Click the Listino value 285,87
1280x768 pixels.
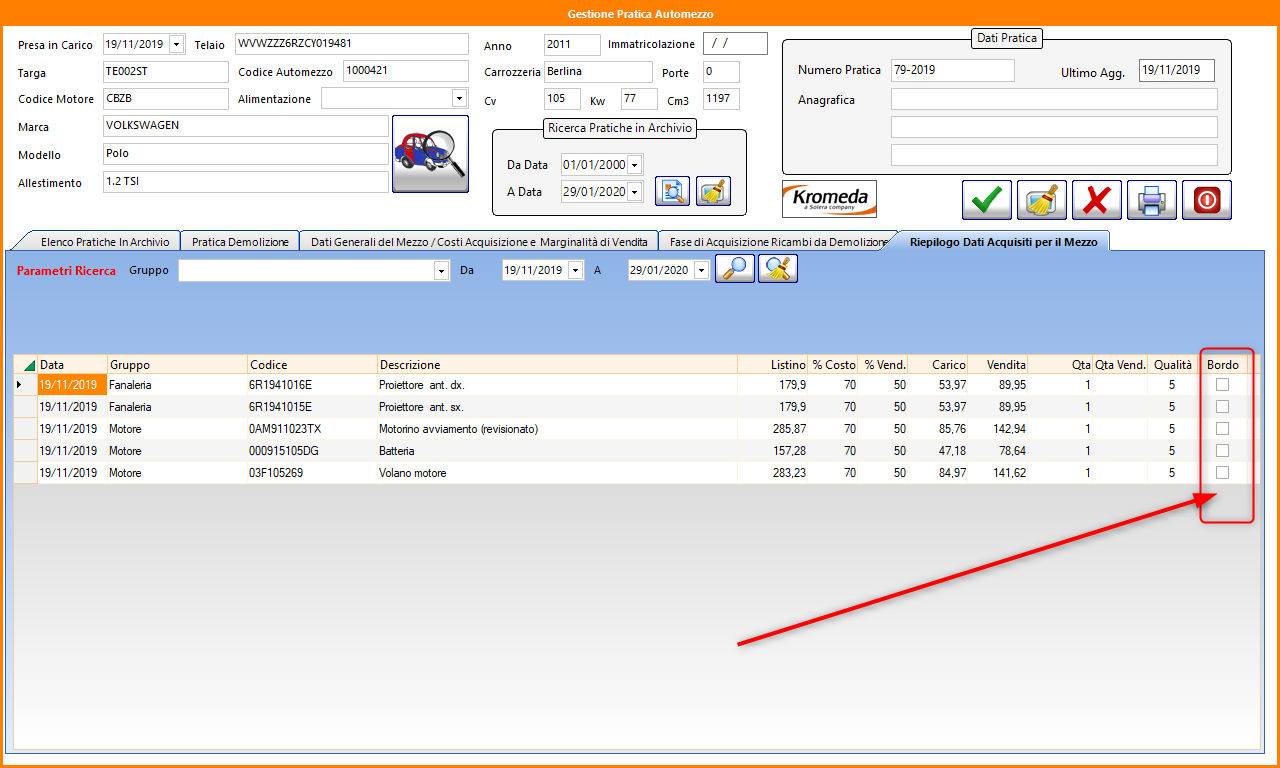[773, 429]
